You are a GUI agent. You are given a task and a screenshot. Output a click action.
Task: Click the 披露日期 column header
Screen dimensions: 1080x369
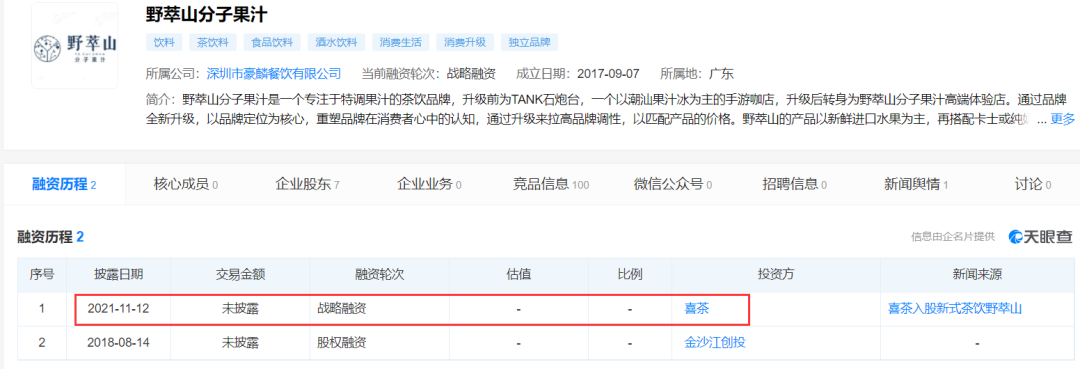tap(118, 275)
